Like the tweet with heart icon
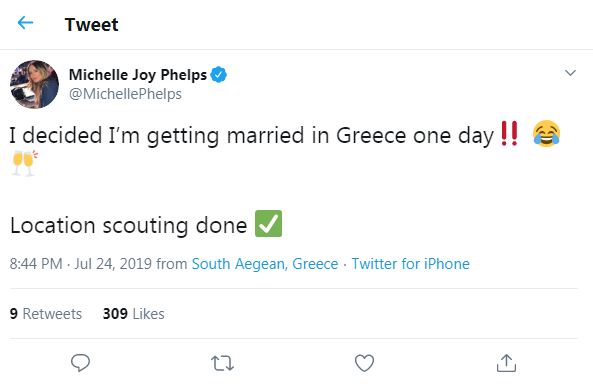593x384 pixels. coord(364,363)
